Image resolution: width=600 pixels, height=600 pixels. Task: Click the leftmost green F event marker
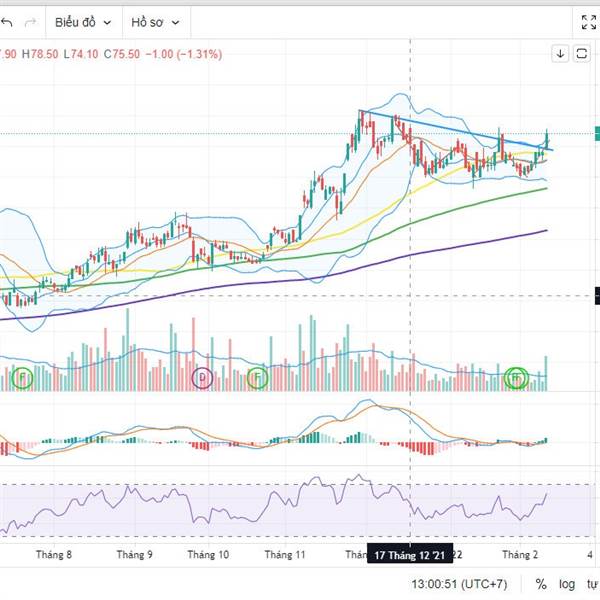tap(22, 378)
